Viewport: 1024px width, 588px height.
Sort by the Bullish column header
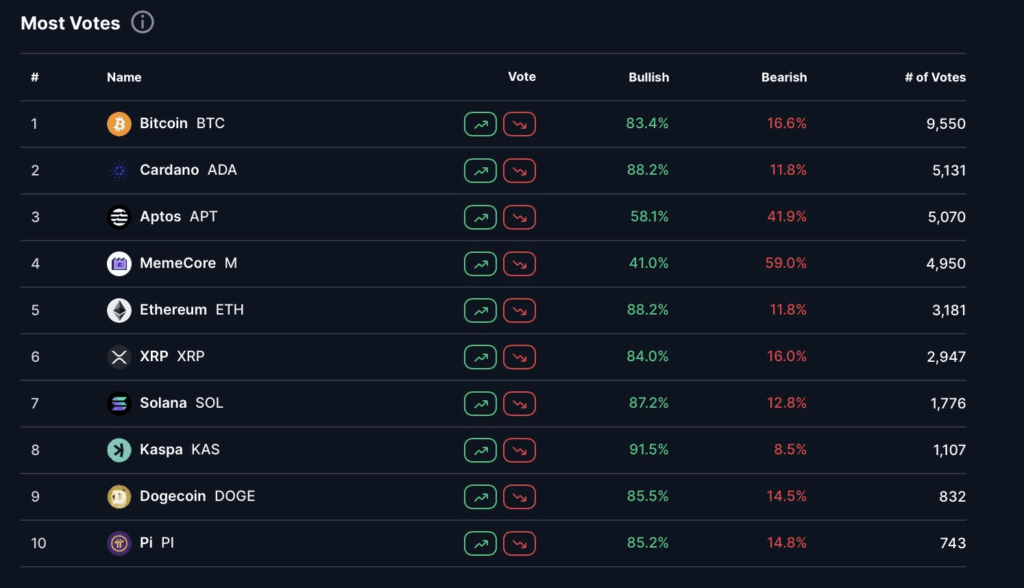click(648, 77)
